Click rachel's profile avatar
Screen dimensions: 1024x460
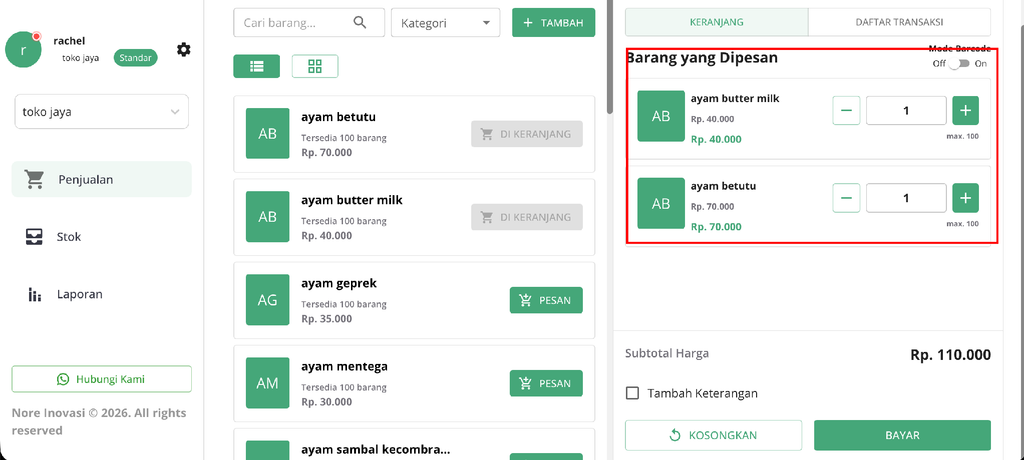pyautogui.click(x=24, y=49)
